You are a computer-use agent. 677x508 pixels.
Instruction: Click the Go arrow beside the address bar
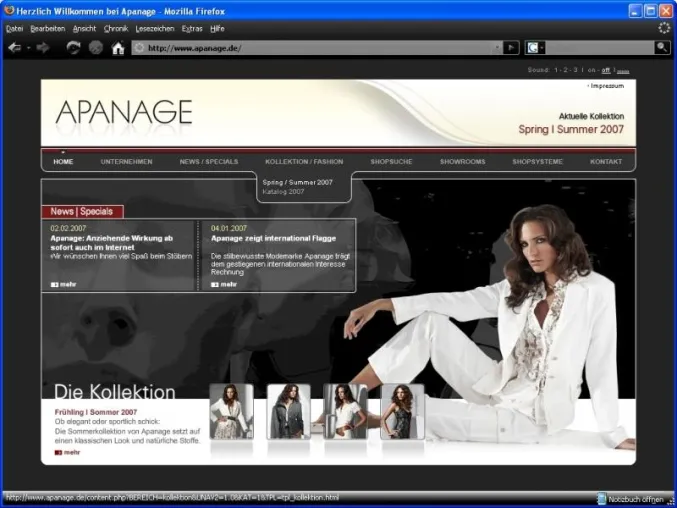tap(511, 47)
